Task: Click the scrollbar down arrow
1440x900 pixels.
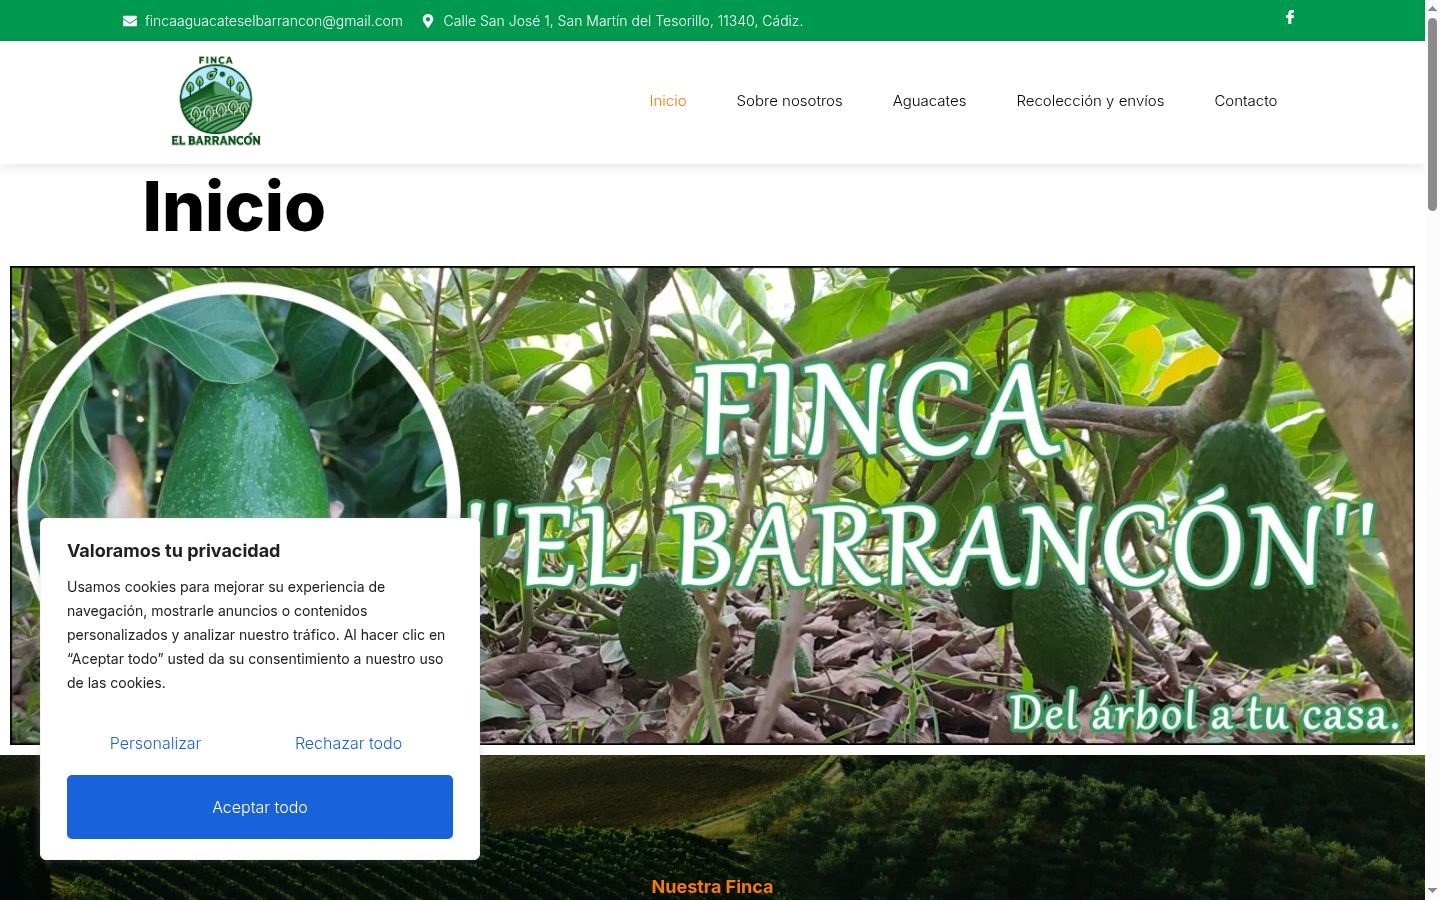Action: point(1432,890)
